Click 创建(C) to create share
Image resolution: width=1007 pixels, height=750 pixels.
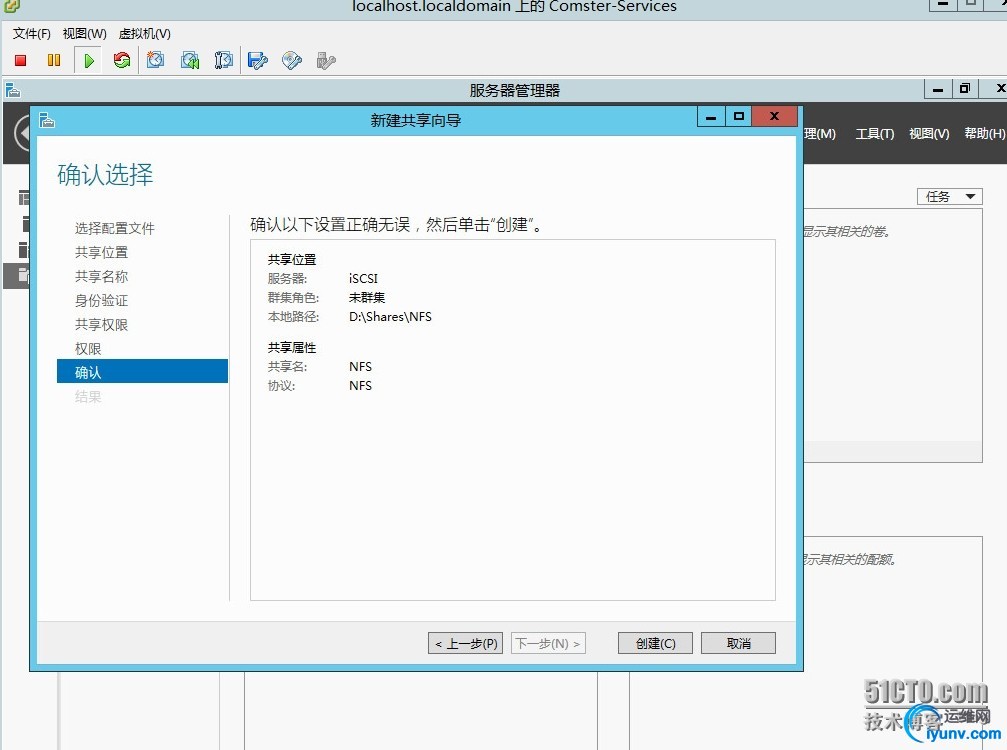(x=655, y=643)
